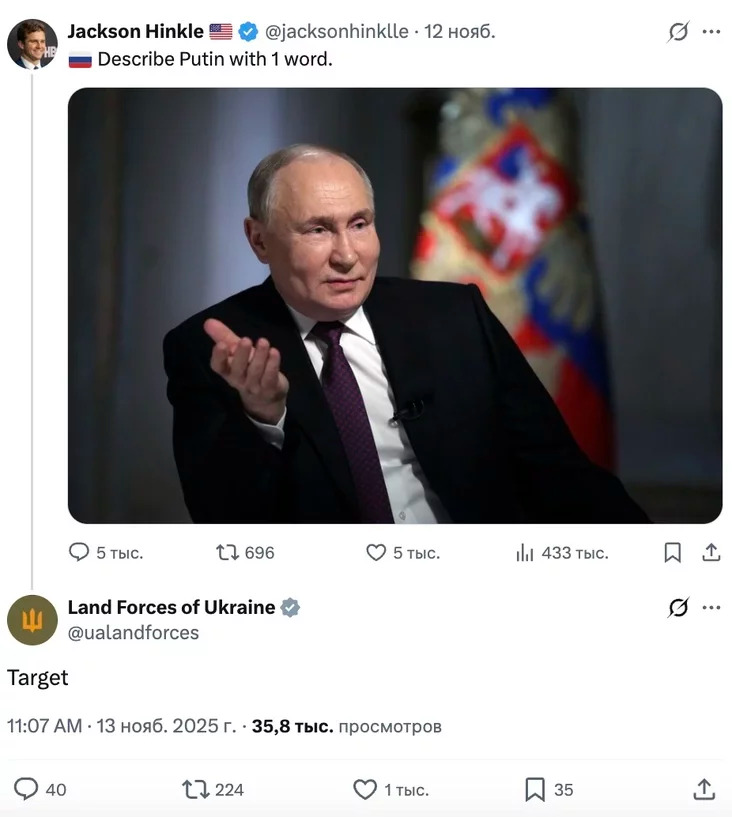Screen dimensions: 732x817
Task: Open Grok icon on Land Forces reply
Action: 678,608
